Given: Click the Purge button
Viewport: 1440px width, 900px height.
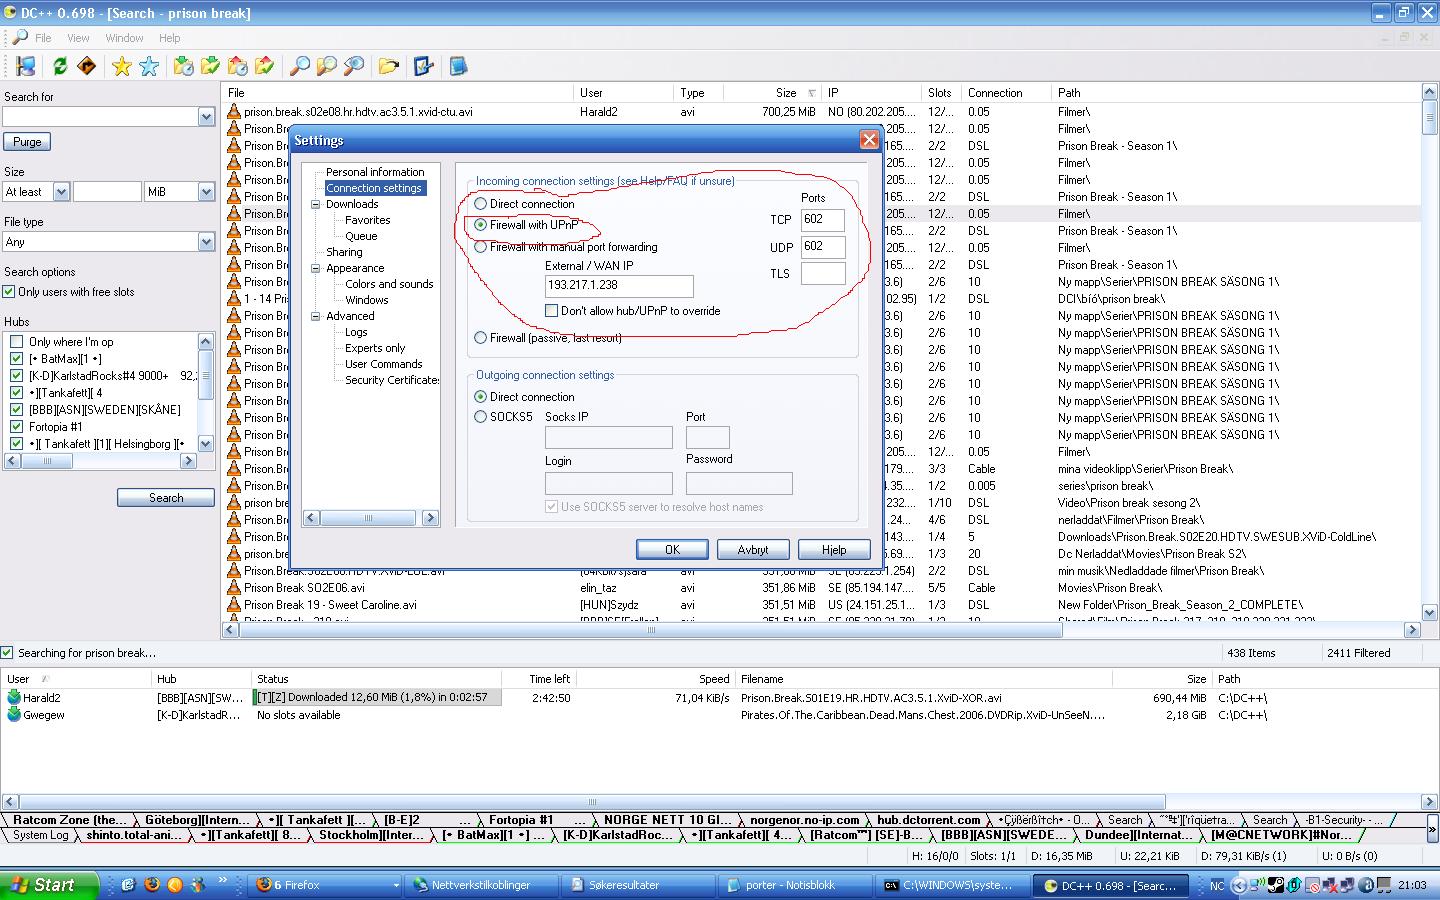Looking at the screenshot, I should [27, 142].
